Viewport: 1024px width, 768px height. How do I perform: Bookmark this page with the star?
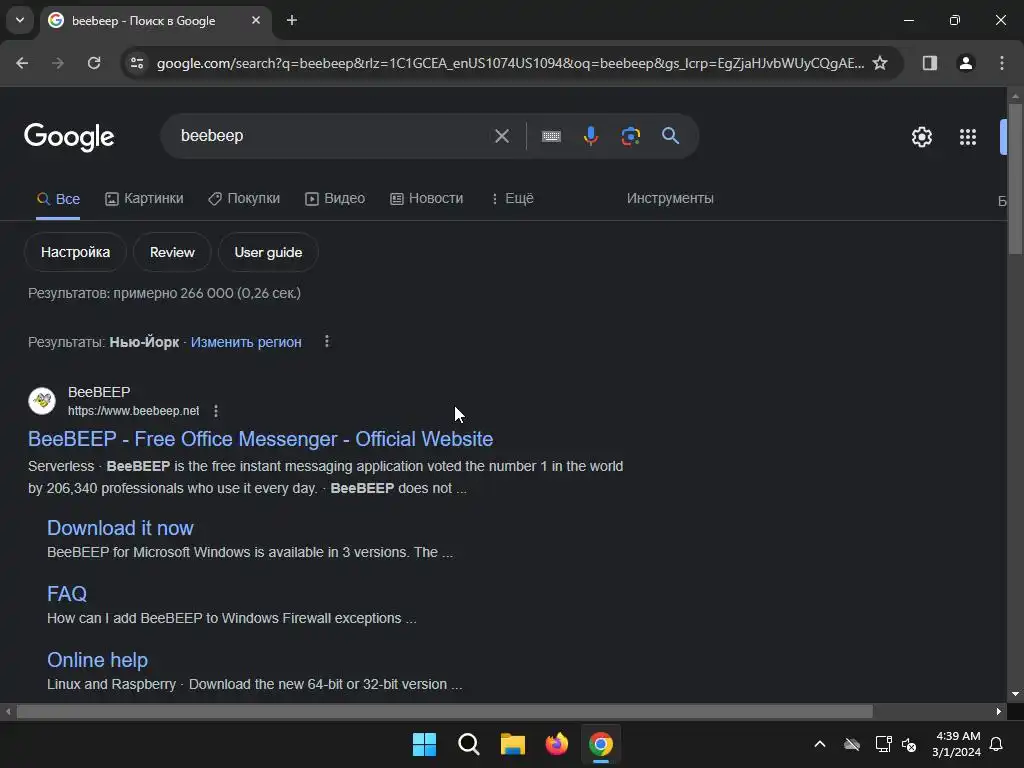click(x=880, y=63)
